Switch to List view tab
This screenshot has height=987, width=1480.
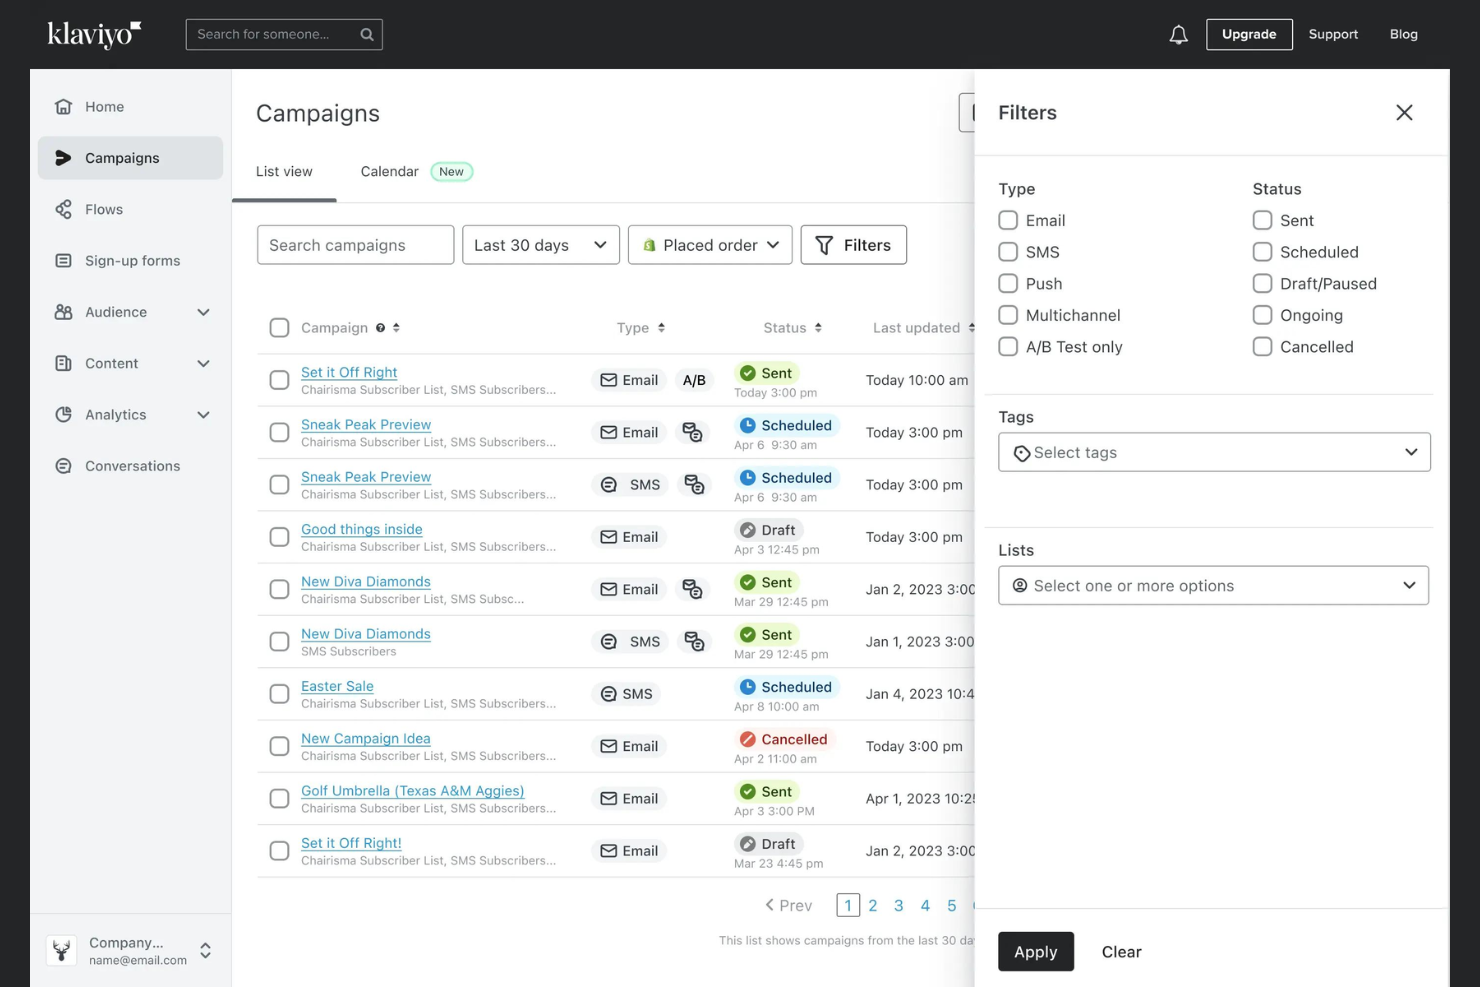pos(284,172)
